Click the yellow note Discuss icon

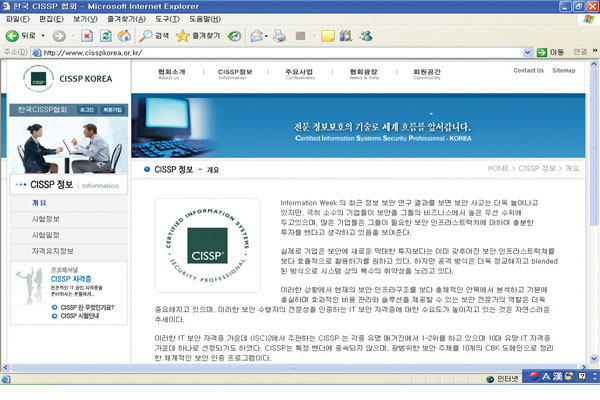coord(328,36)
